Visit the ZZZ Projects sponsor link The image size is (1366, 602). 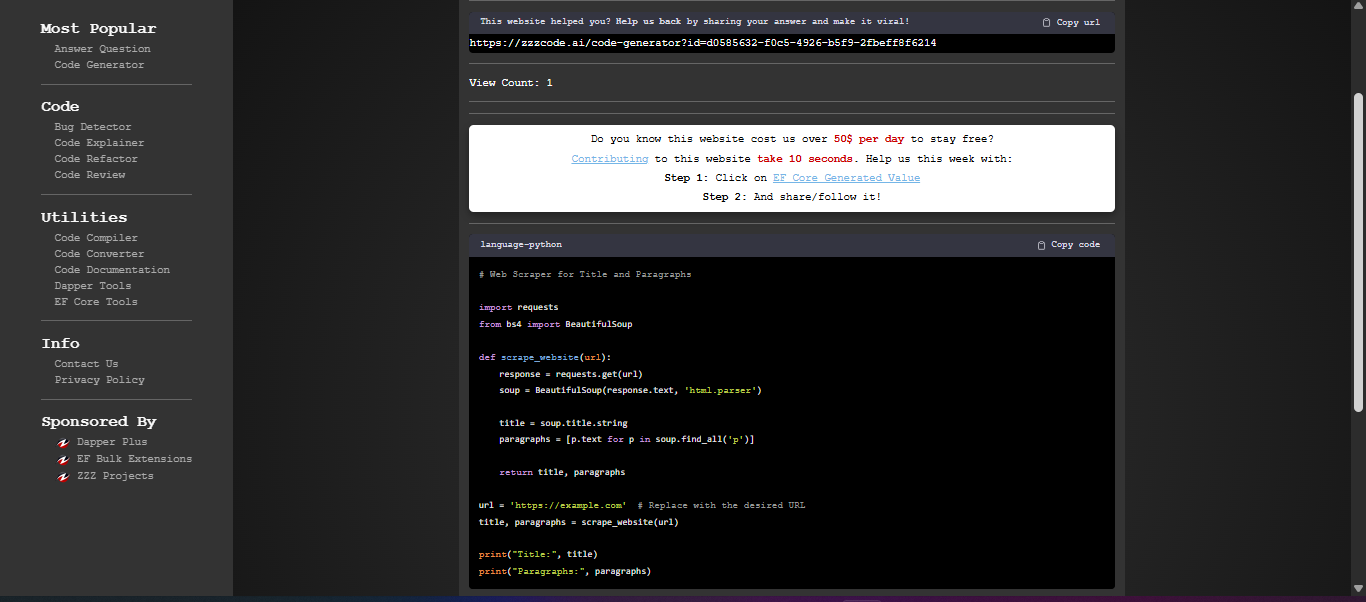(115, 476)
